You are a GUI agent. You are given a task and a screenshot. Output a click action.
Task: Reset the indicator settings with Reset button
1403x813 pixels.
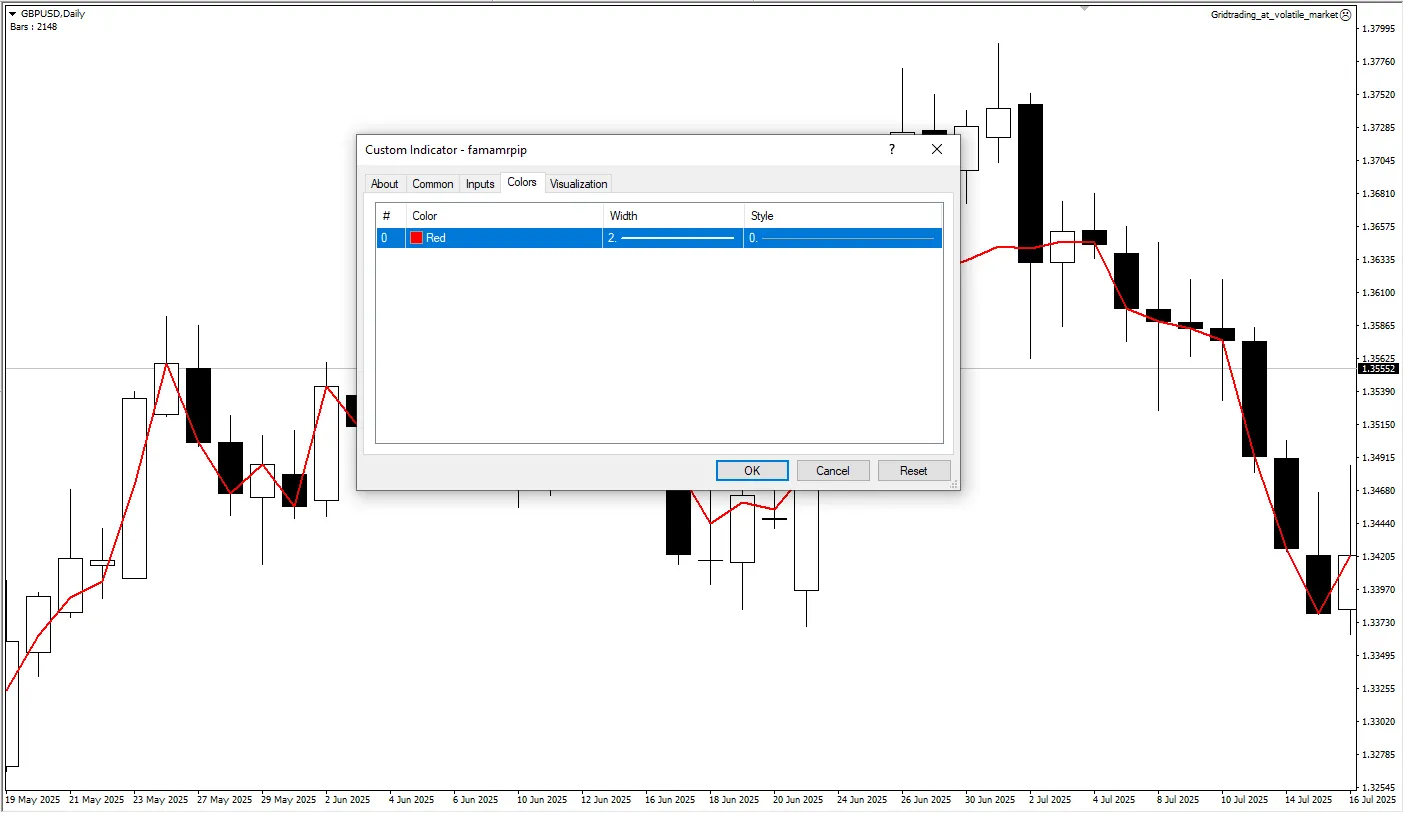913,471
